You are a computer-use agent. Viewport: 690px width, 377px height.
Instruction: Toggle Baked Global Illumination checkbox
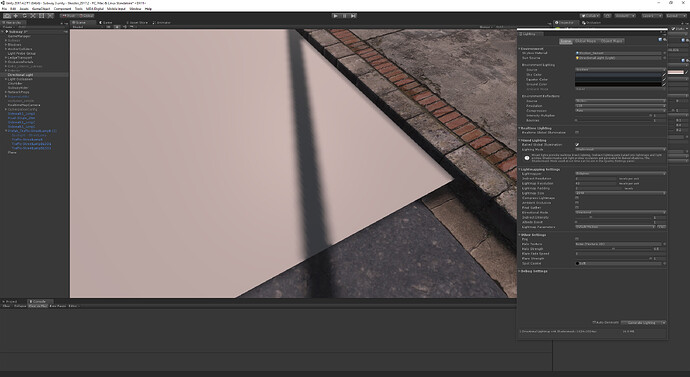pyautogui.click(x=577, y=145)
